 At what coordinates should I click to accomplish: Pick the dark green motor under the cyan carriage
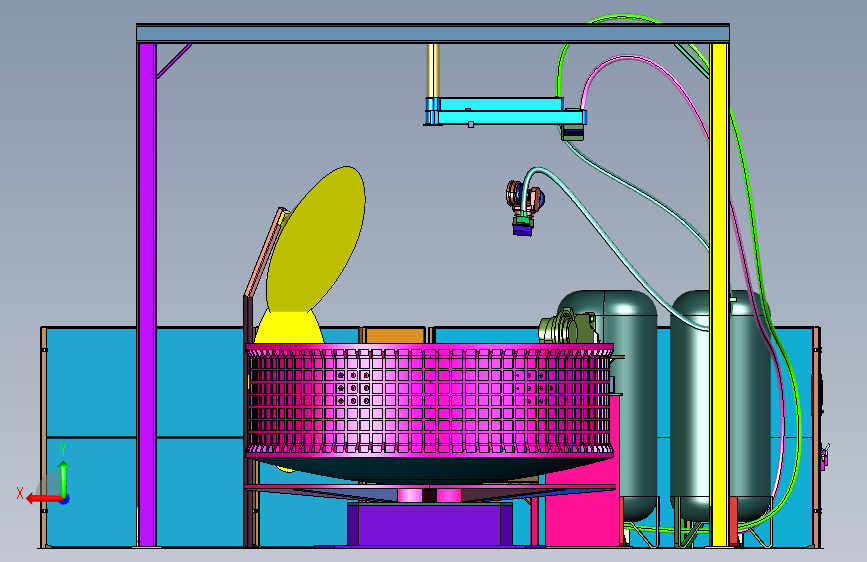[573, 133]
